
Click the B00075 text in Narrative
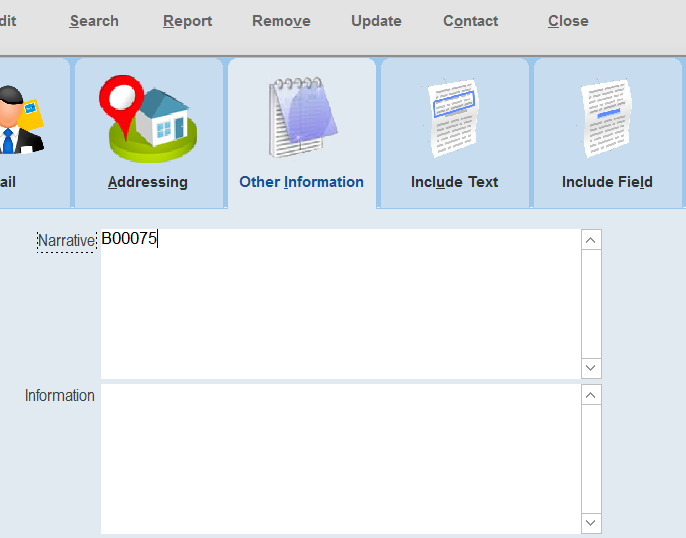pos(129,239)
